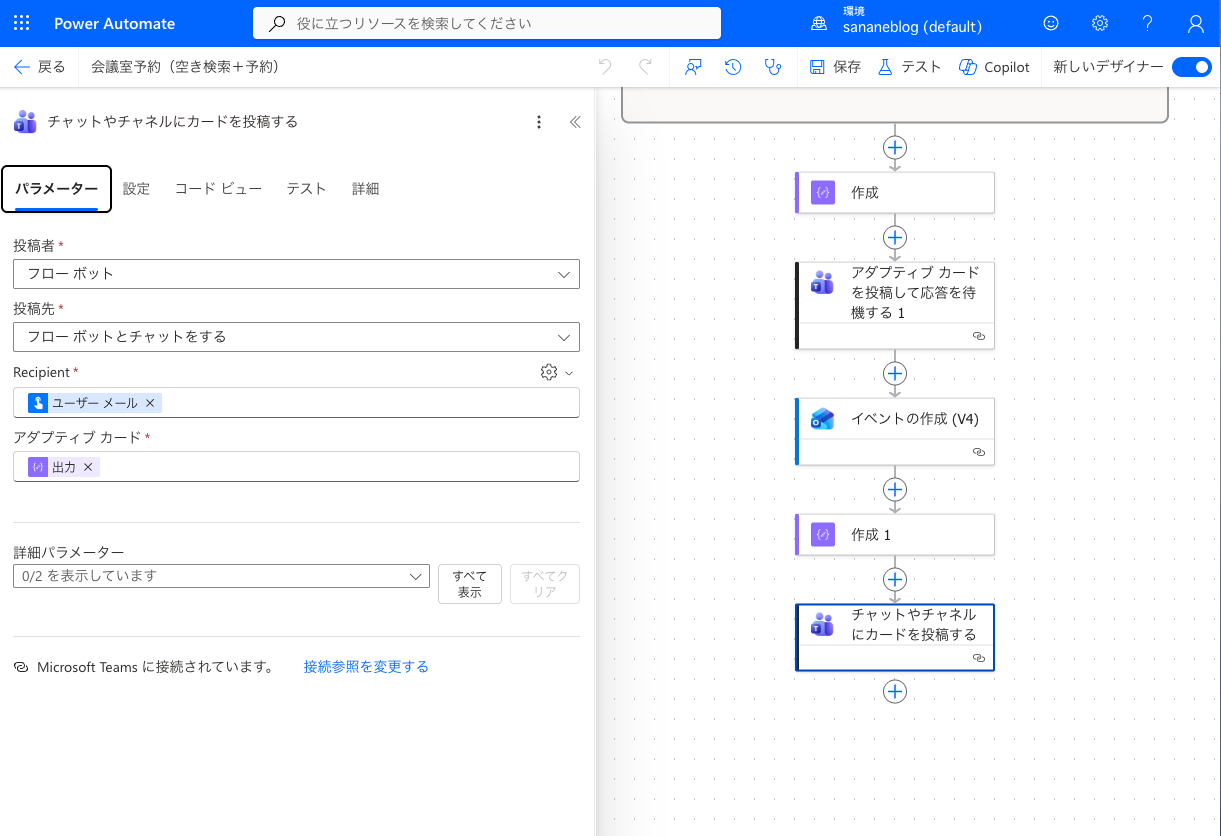The height and width of the screenshot is (836, 1221).
Task: Click the sananeblog (default) environment name
Action: pyautogui.click(x=912, y=28)
